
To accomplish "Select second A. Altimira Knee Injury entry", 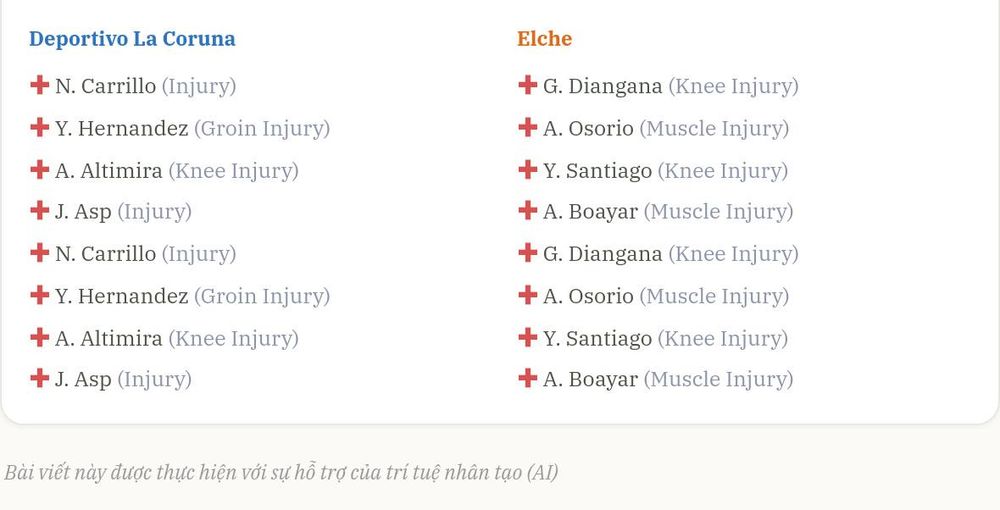I will (x=164, y=339).
